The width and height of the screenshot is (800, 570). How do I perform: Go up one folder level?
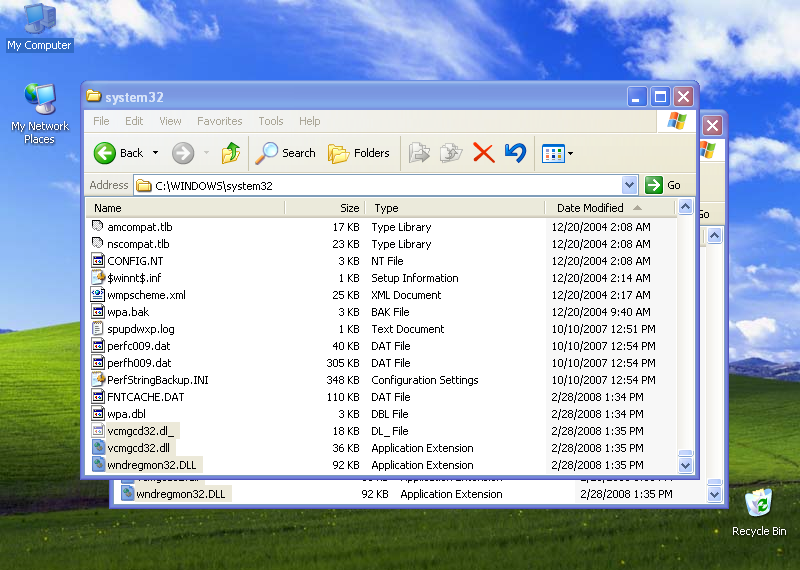(231, 153)
